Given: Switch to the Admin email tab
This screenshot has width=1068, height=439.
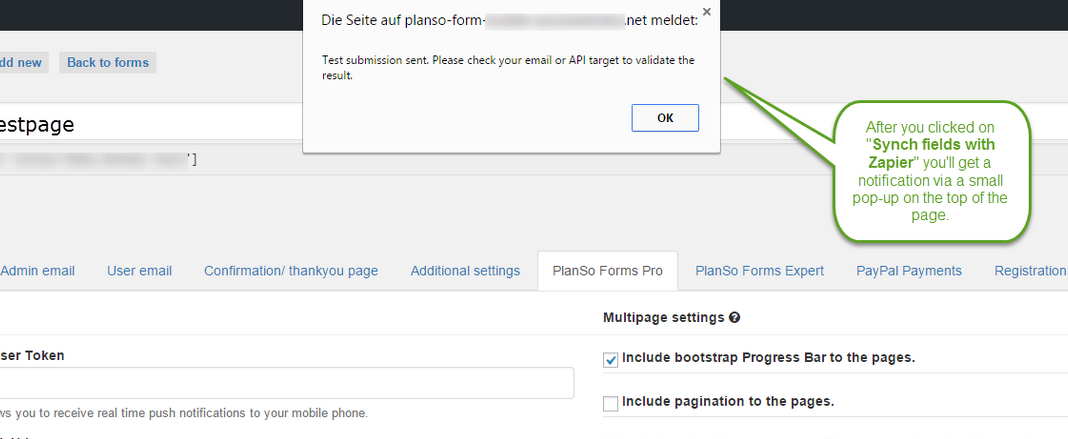Looking at the screenshot, I should click(37, 271).
